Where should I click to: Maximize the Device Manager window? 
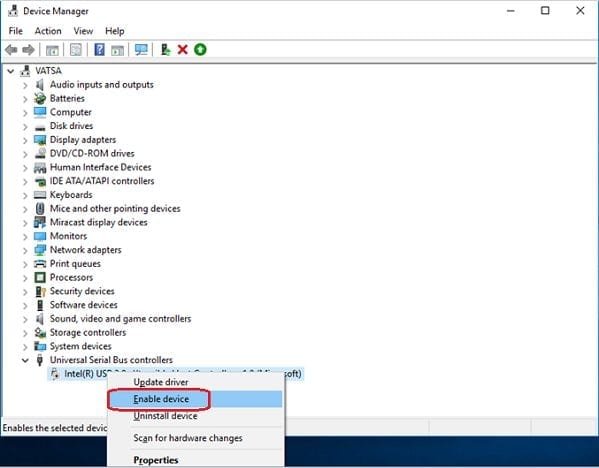point(545,11)
